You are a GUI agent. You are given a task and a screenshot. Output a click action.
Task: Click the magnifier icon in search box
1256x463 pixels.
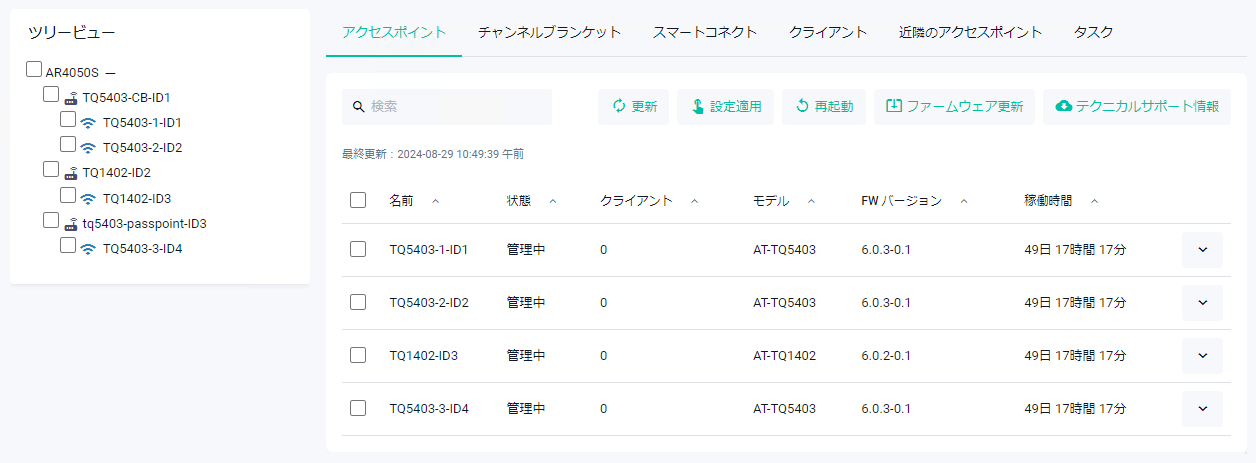point(358,107)
